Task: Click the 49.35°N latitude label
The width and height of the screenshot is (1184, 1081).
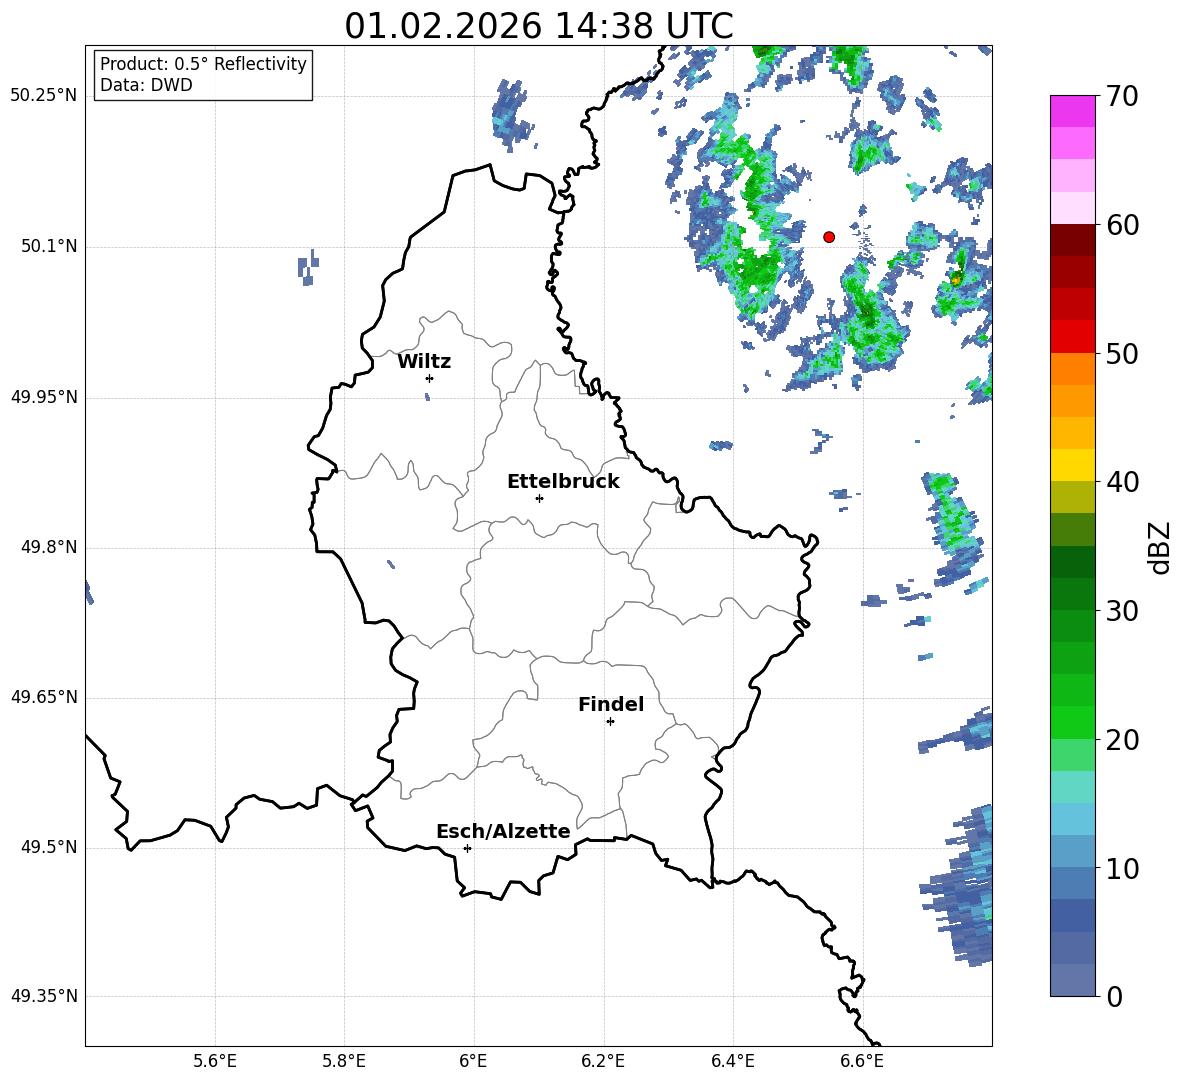Action: [44, 996]
